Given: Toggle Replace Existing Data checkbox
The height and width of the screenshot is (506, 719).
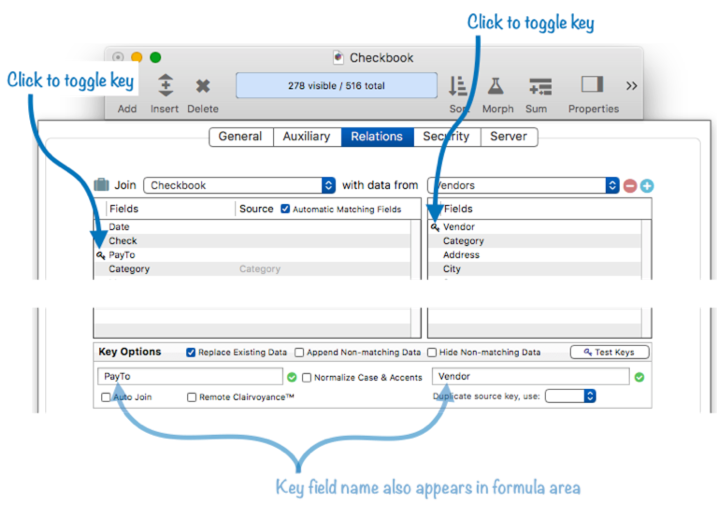Looking at the screenshot, I should coord(191,352).
